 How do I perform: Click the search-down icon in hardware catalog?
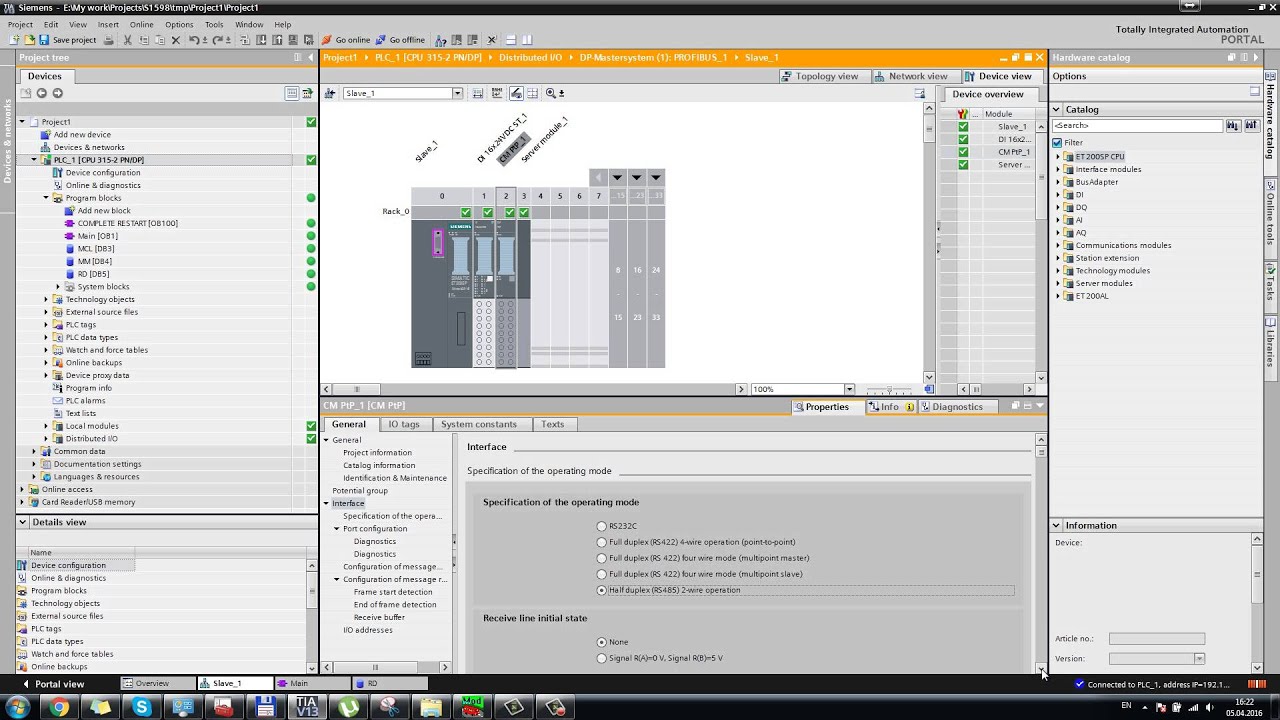(1233, 126)
